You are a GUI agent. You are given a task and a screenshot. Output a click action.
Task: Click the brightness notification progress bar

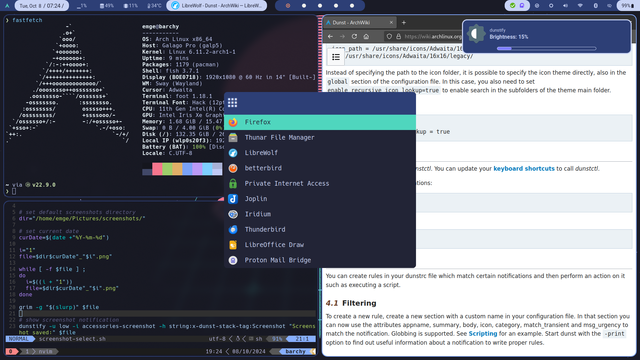(547, 48)
